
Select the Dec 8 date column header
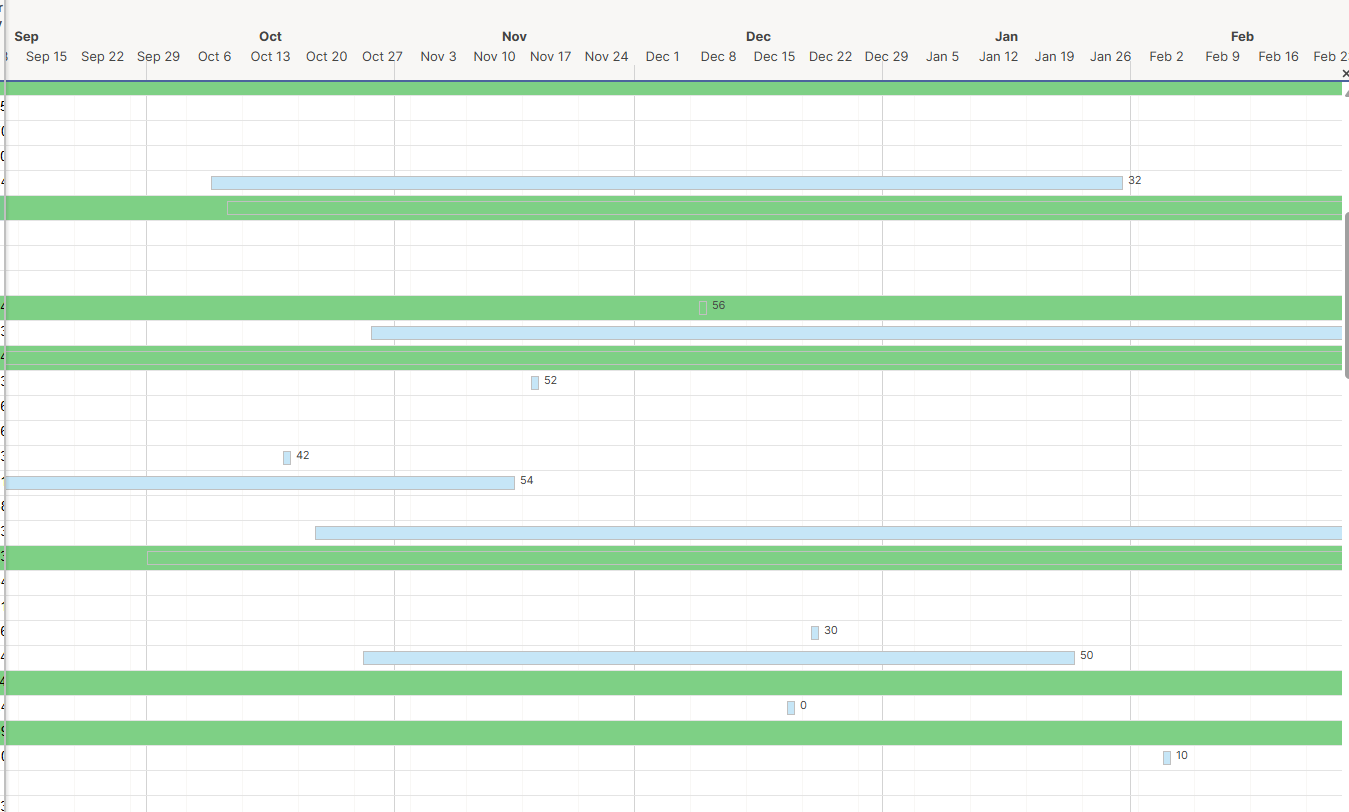coord(717,57)
